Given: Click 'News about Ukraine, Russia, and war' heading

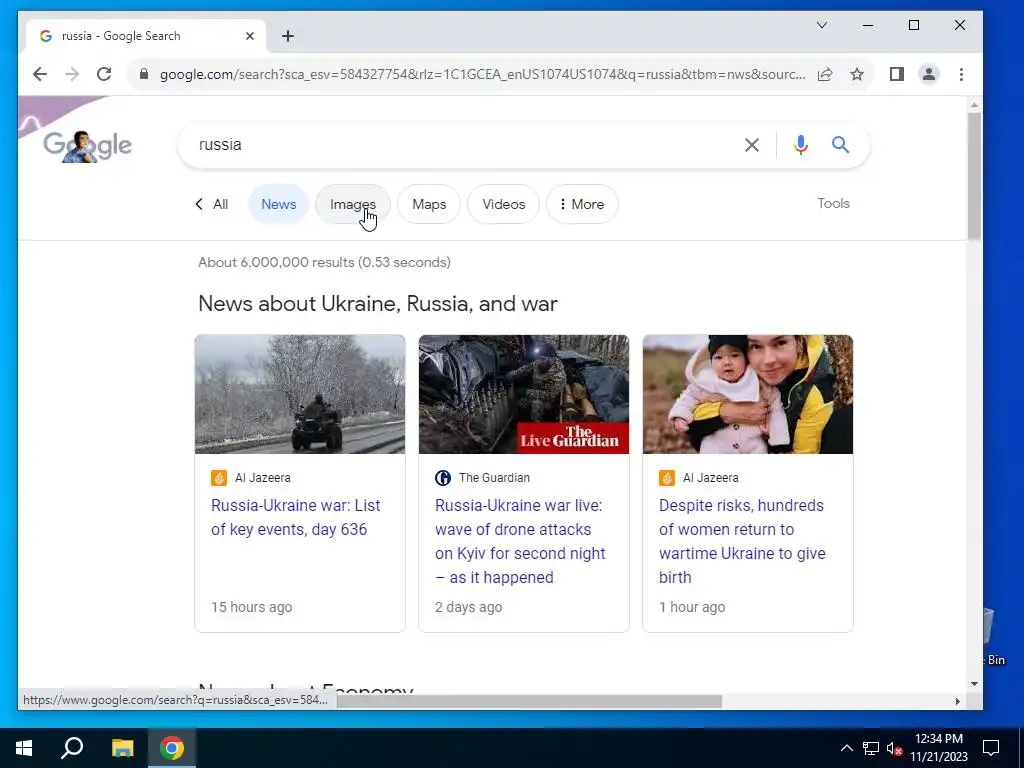Looking at the screenshot, I should [x=377, y=304].
